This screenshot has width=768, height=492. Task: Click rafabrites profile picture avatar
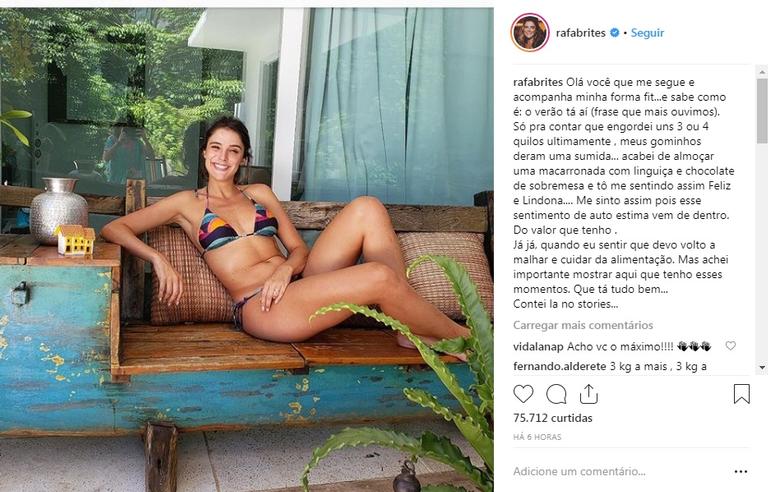(x=529, y=33)
